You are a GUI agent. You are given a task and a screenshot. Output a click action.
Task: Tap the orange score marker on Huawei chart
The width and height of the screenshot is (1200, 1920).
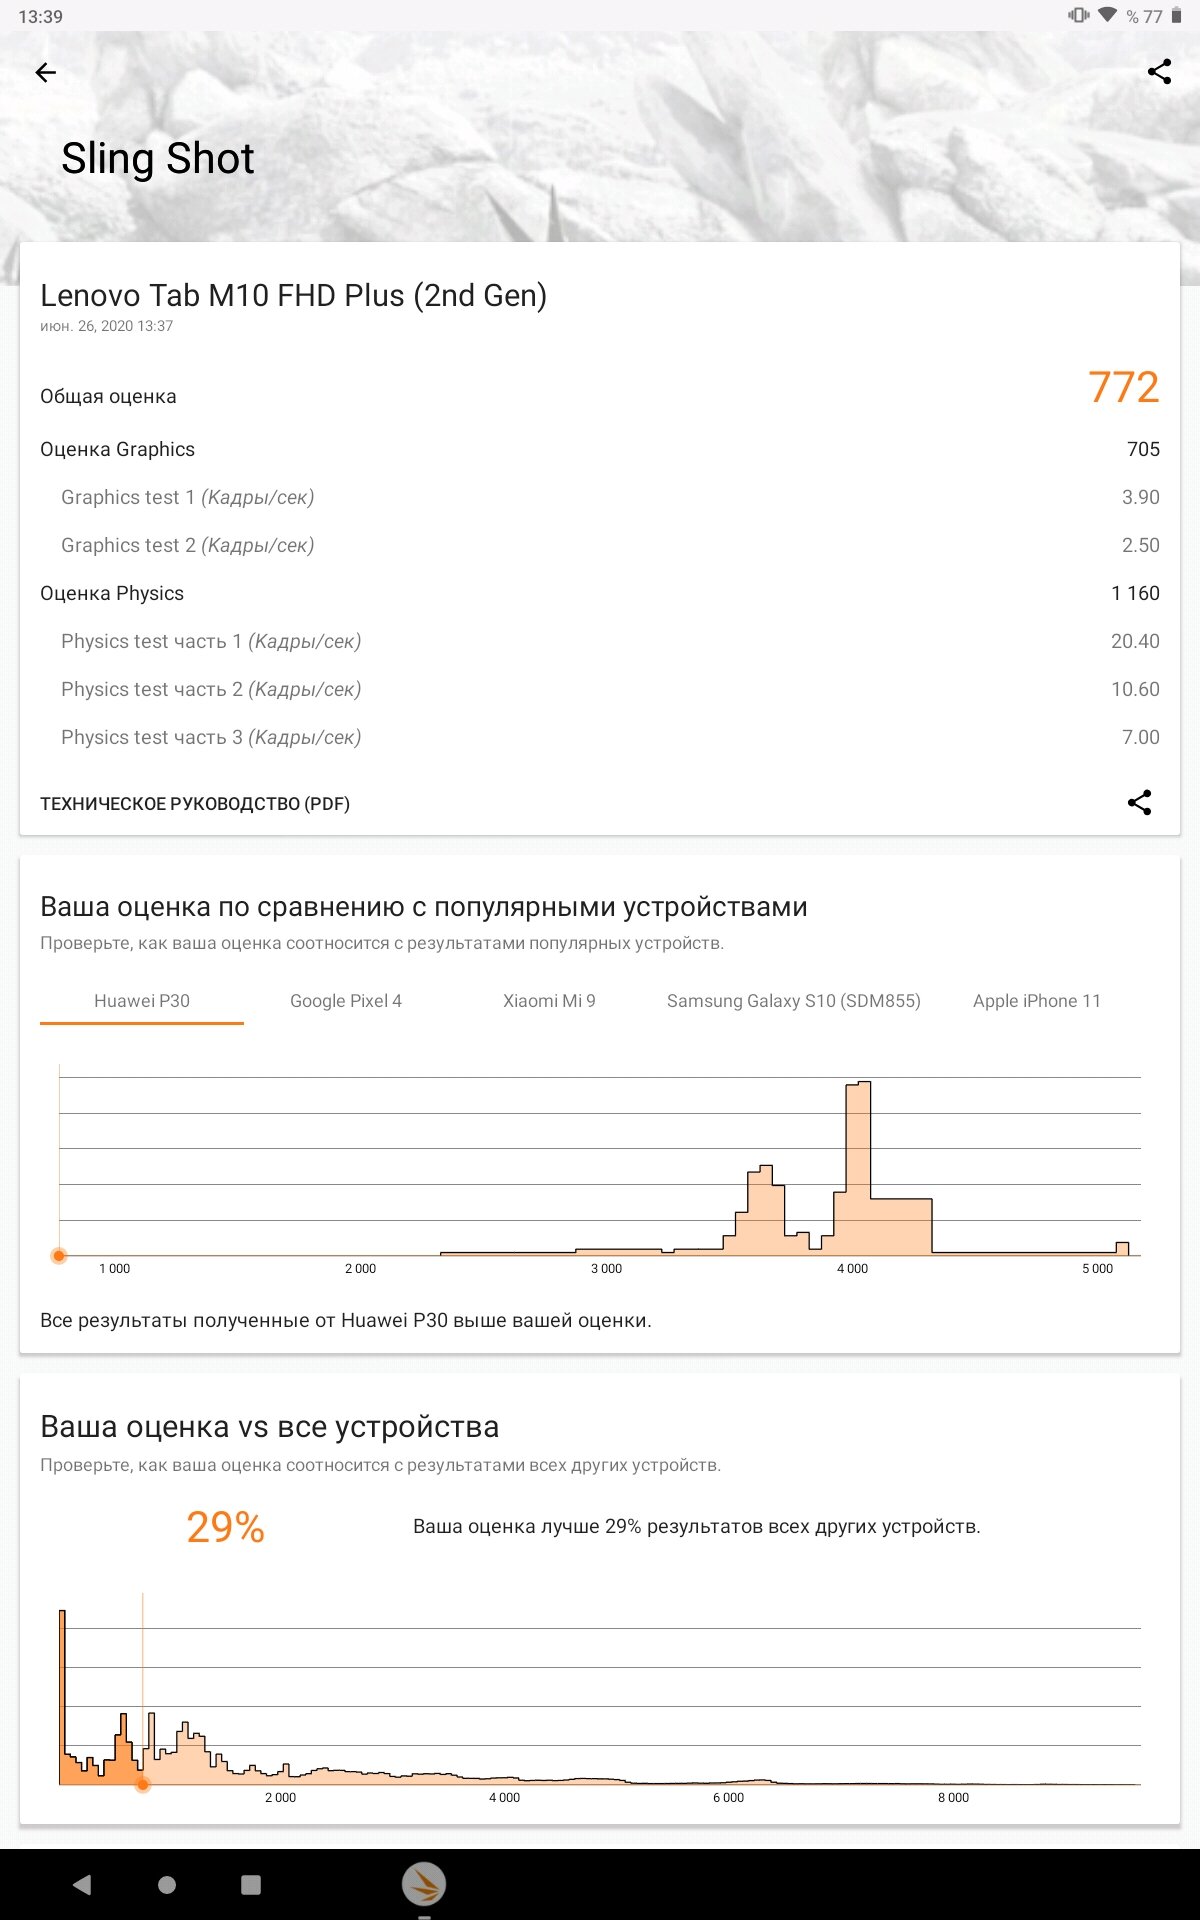[59, 1255]
